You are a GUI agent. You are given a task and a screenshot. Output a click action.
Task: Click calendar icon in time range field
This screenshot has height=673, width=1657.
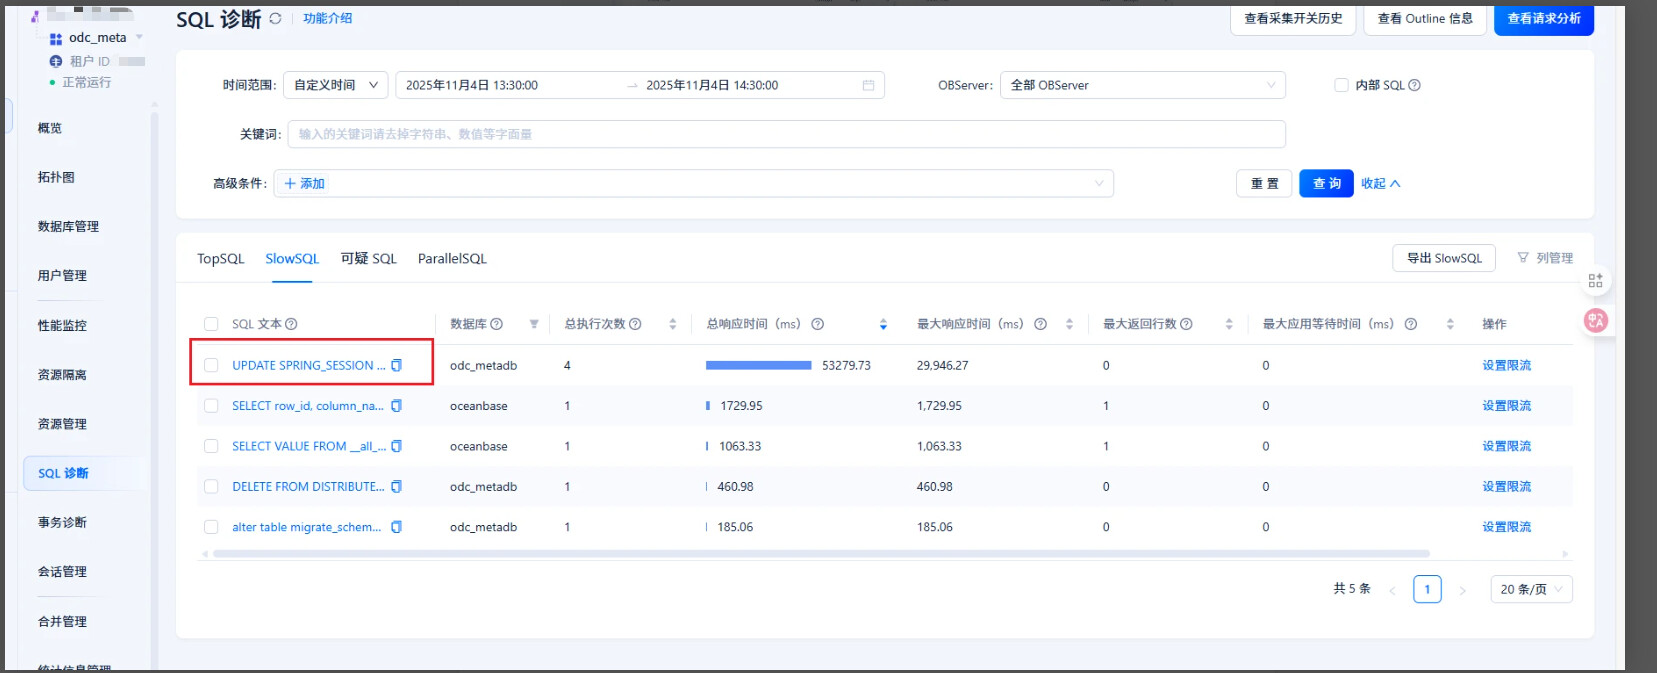(868, 86)
